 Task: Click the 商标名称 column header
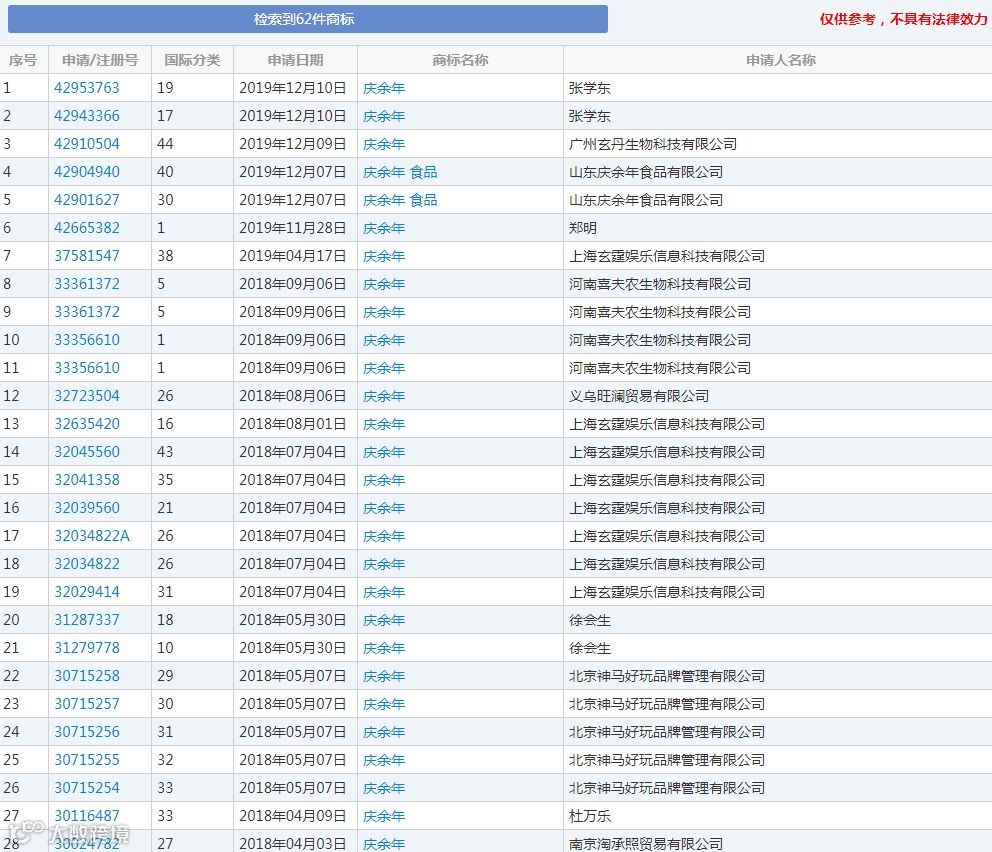[460, 60]
